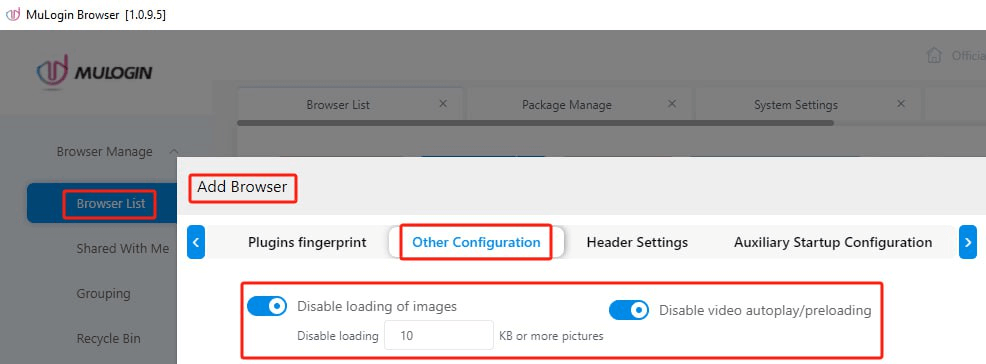Close the Browser List tab
Image resolution: width=986 pixels, height=364 pixels.
point(443,104)
